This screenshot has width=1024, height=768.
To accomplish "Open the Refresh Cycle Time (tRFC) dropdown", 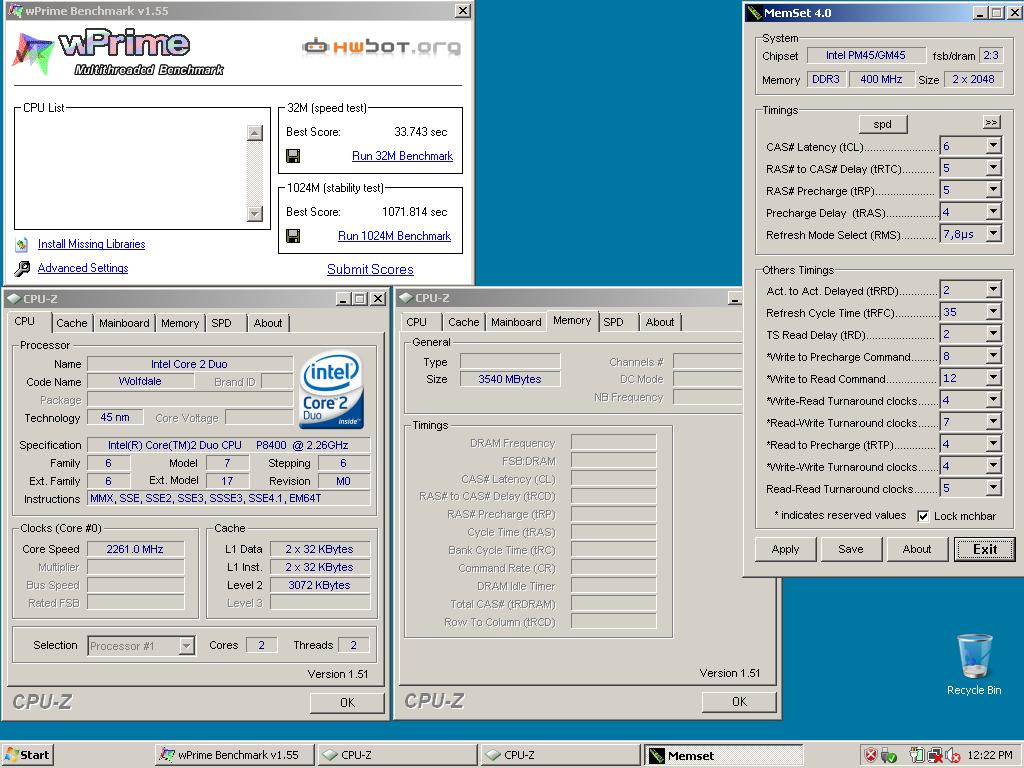I will pos(993,312).
